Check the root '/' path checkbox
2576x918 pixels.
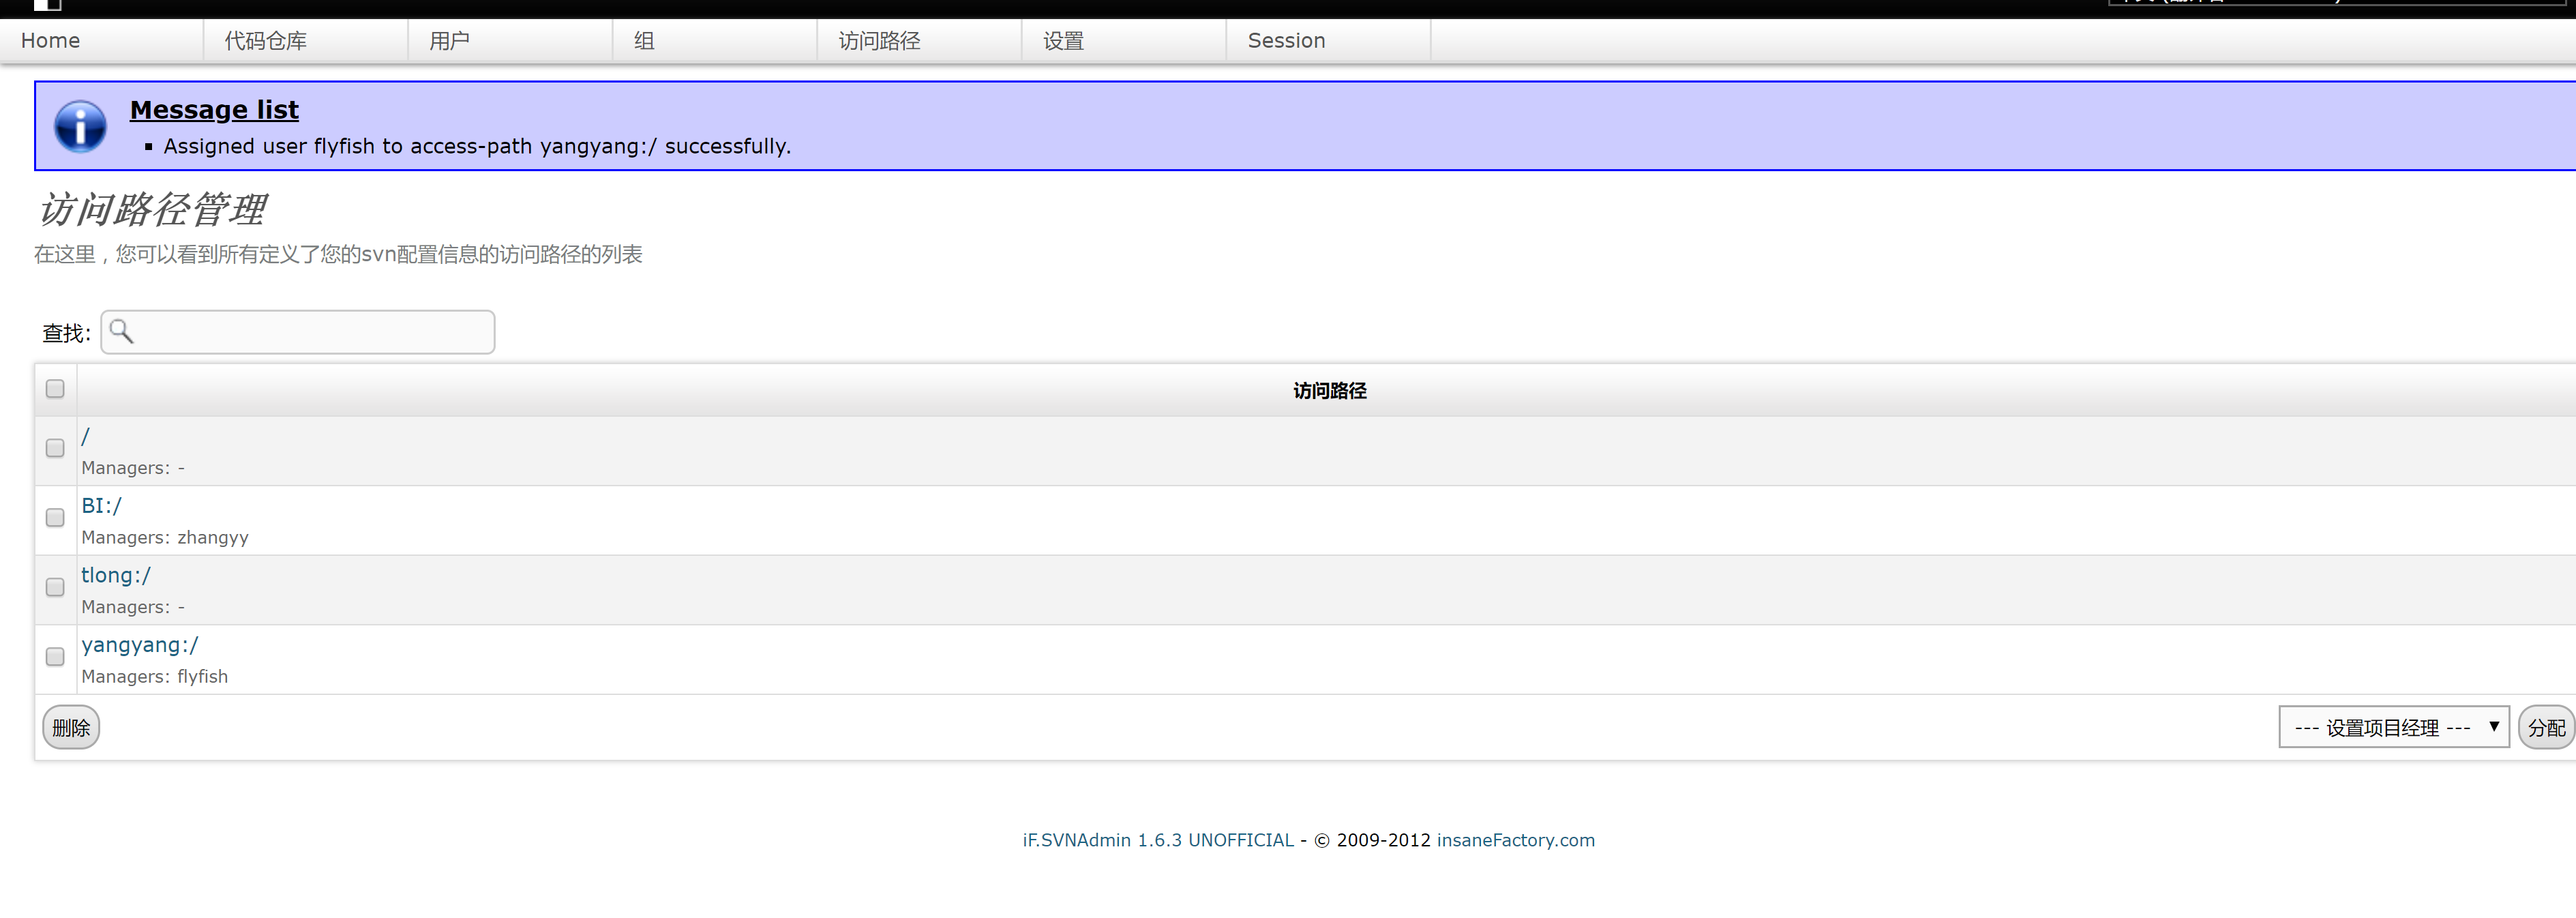point(55,448)
